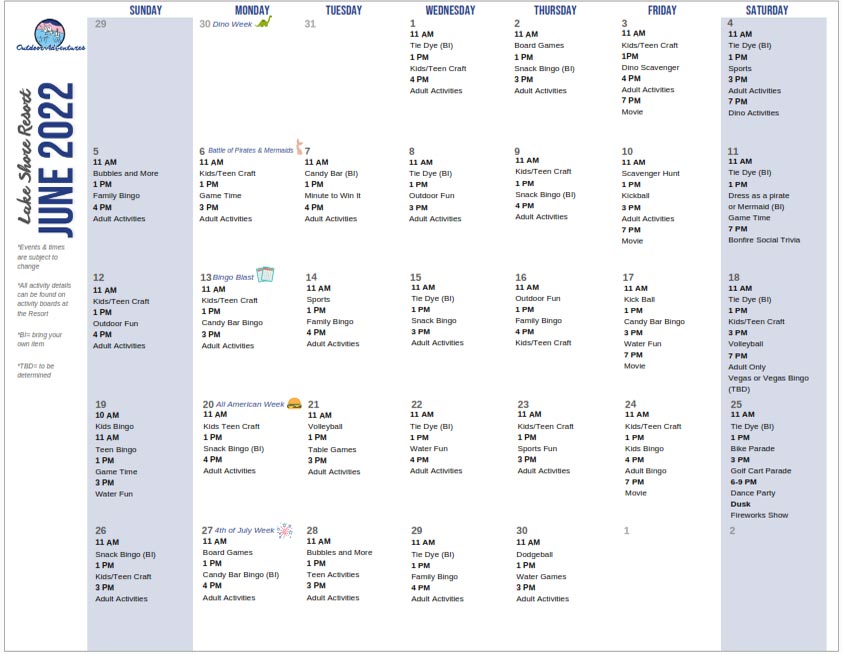Click 'Volleyball' on Saturday June 18
Screen dimensions: 842x654
point(745,344)
